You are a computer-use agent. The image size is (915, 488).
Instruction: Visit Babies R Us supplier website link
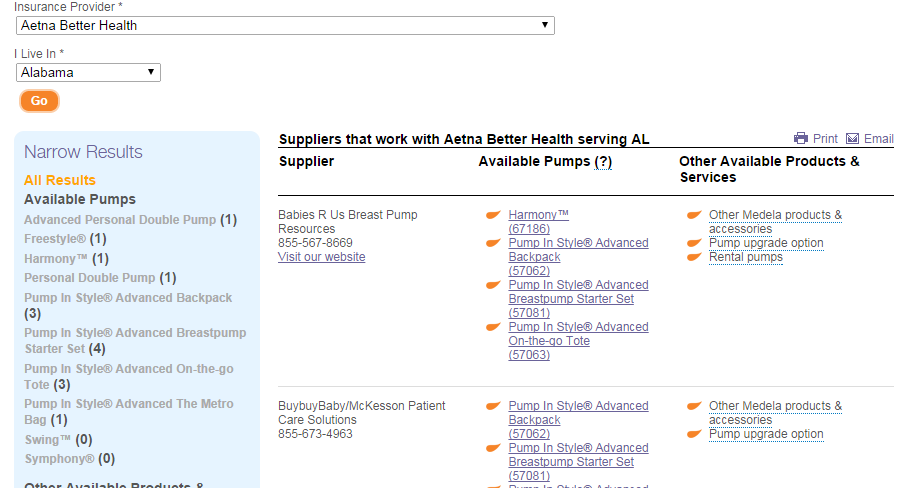click(322, 257)
